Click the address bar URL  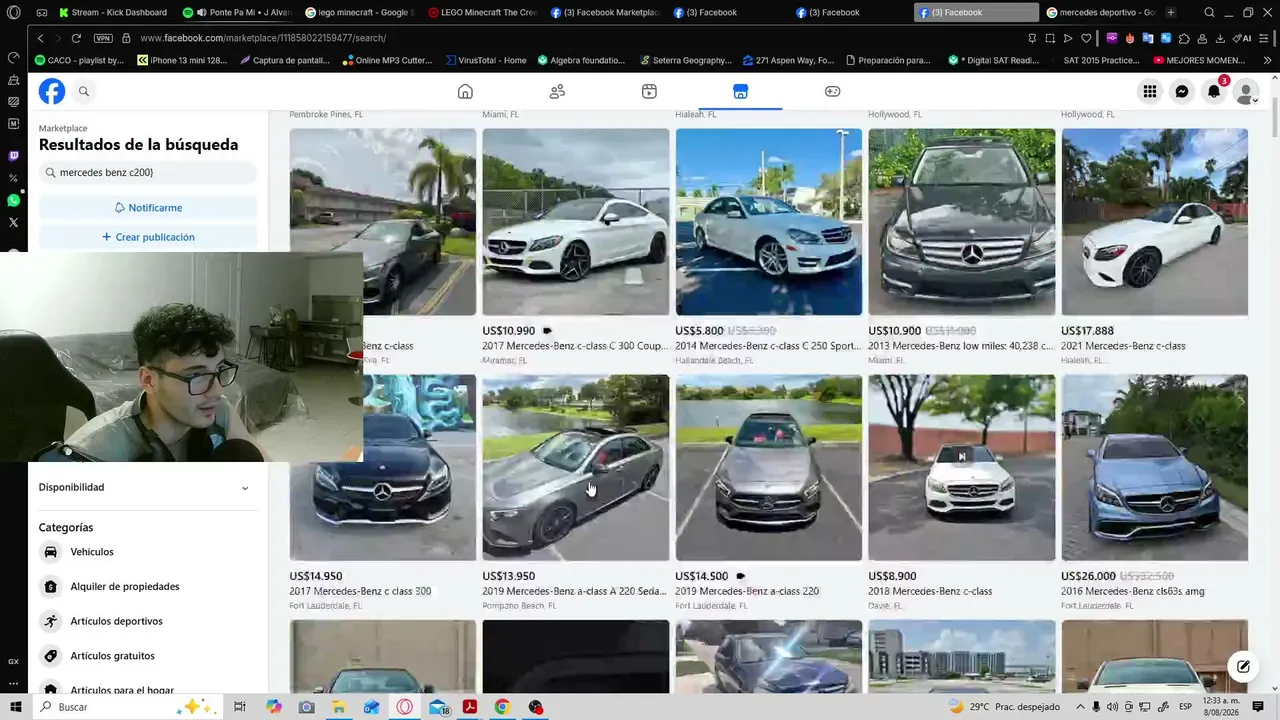[263, 38]
